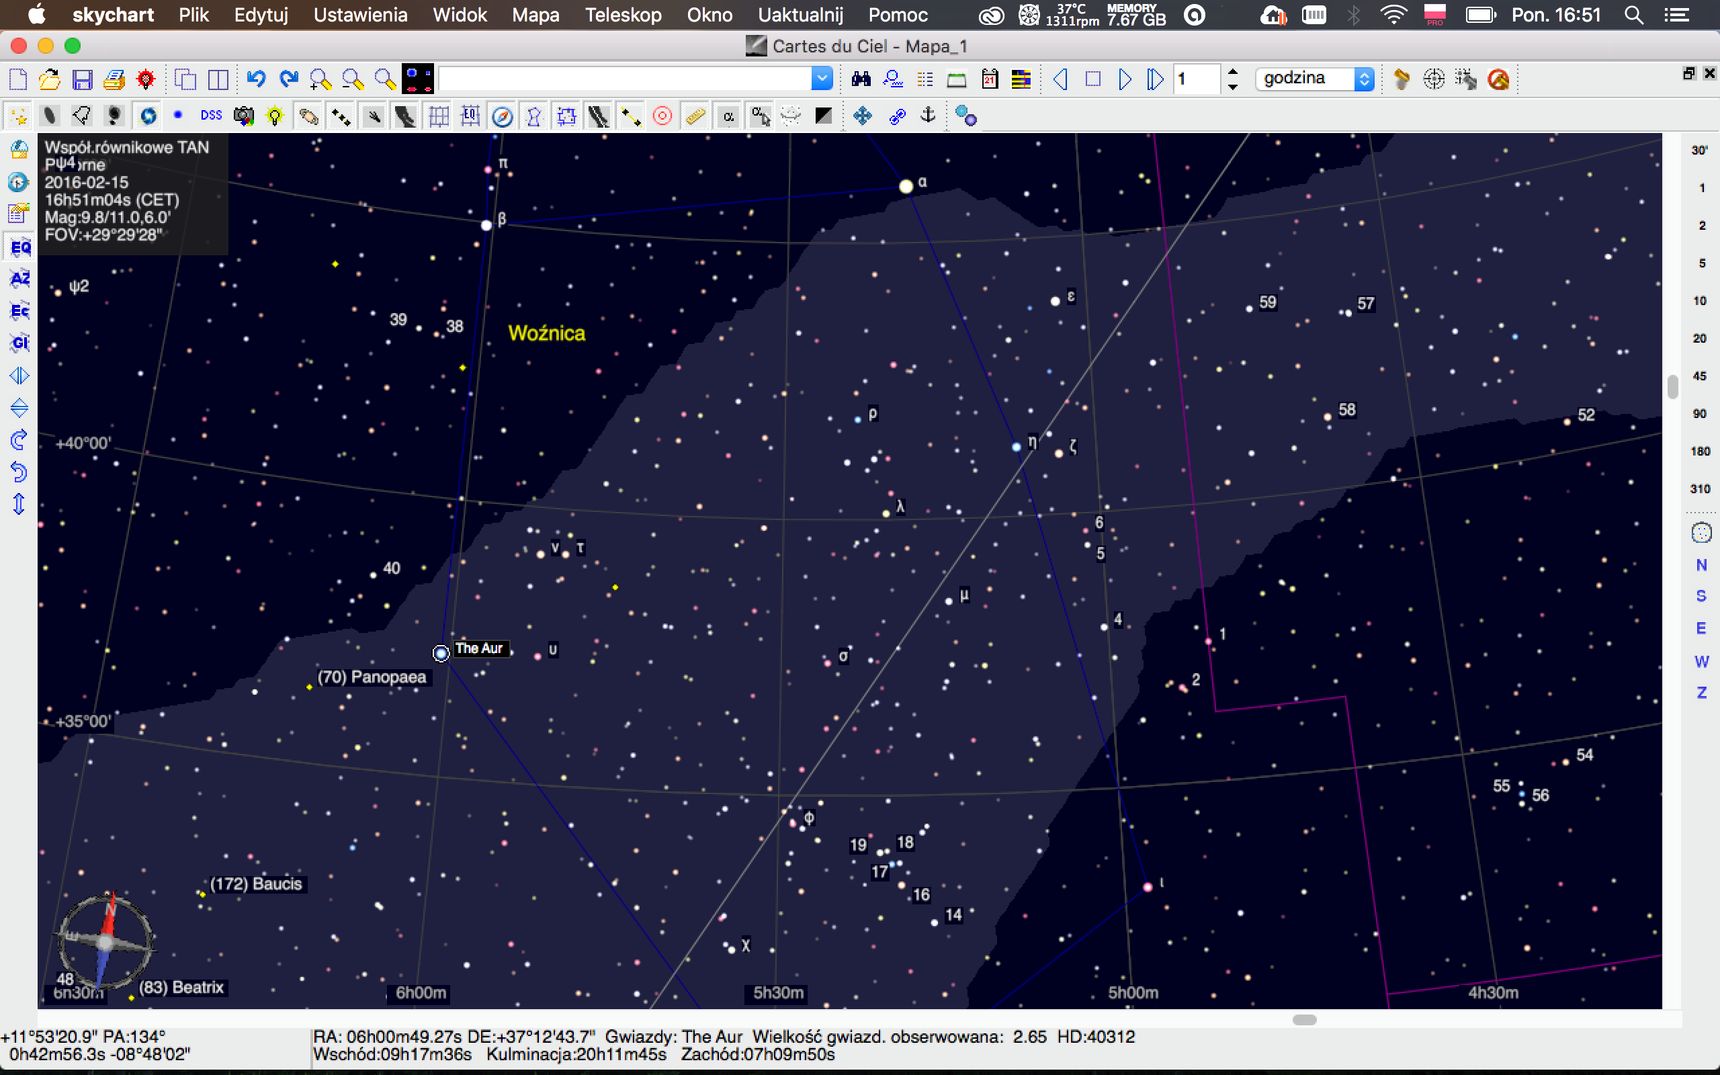Step time backward with the left triangle
Viewport: 1720px width, 1075px height.
tap(1061, 79)
